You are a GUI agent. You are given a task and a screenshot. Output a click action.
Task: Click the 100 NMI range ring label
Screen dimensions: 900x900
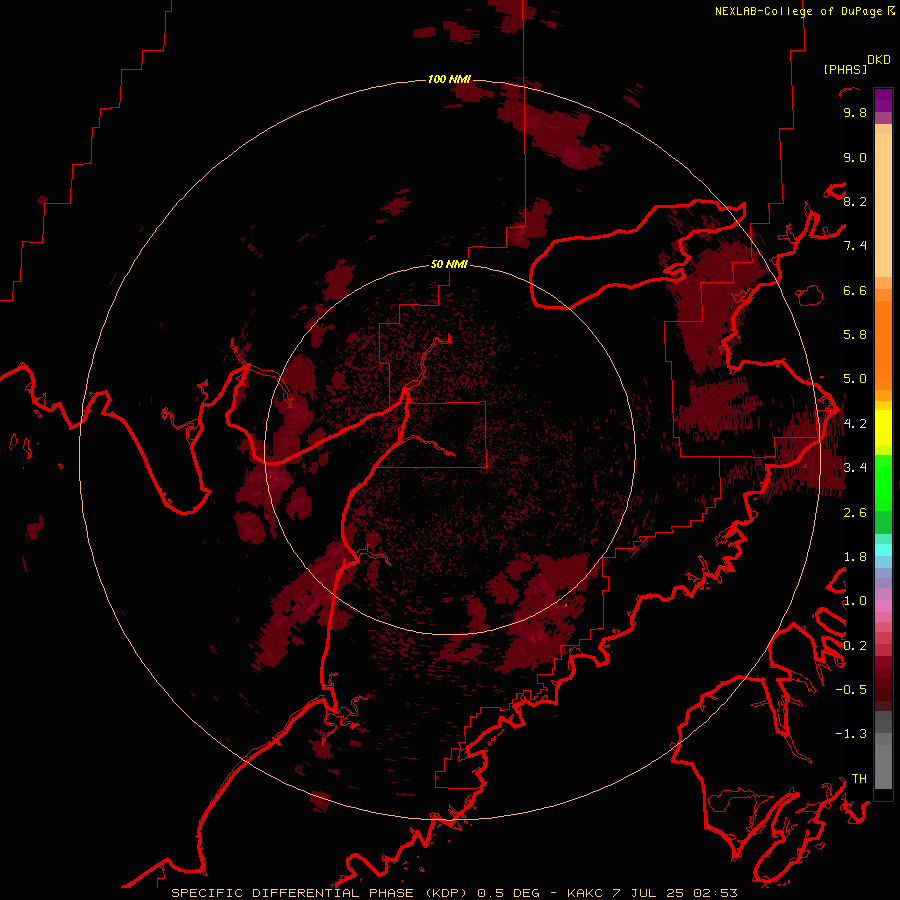tap(449, 79)
